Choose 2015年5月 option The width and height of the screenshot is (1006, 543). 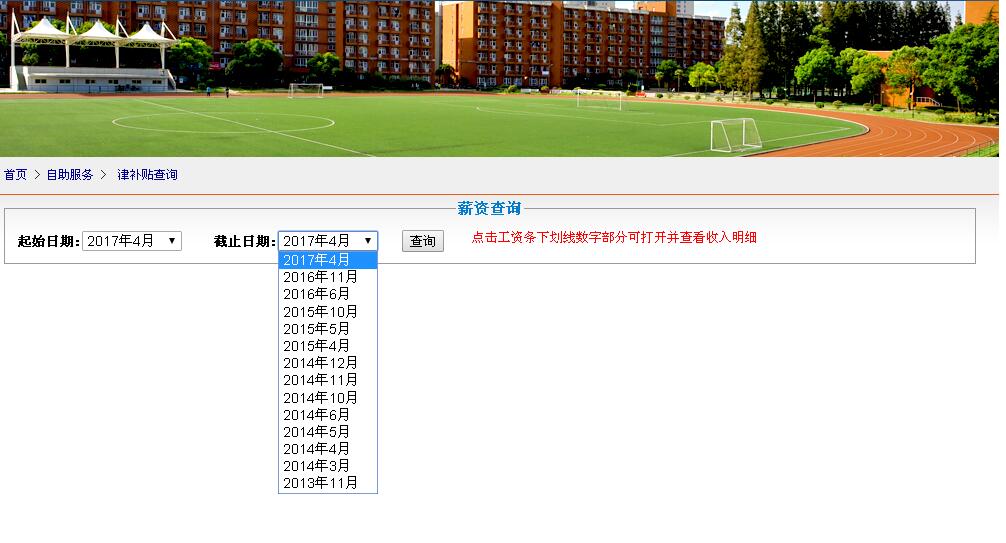coord(328,329)
